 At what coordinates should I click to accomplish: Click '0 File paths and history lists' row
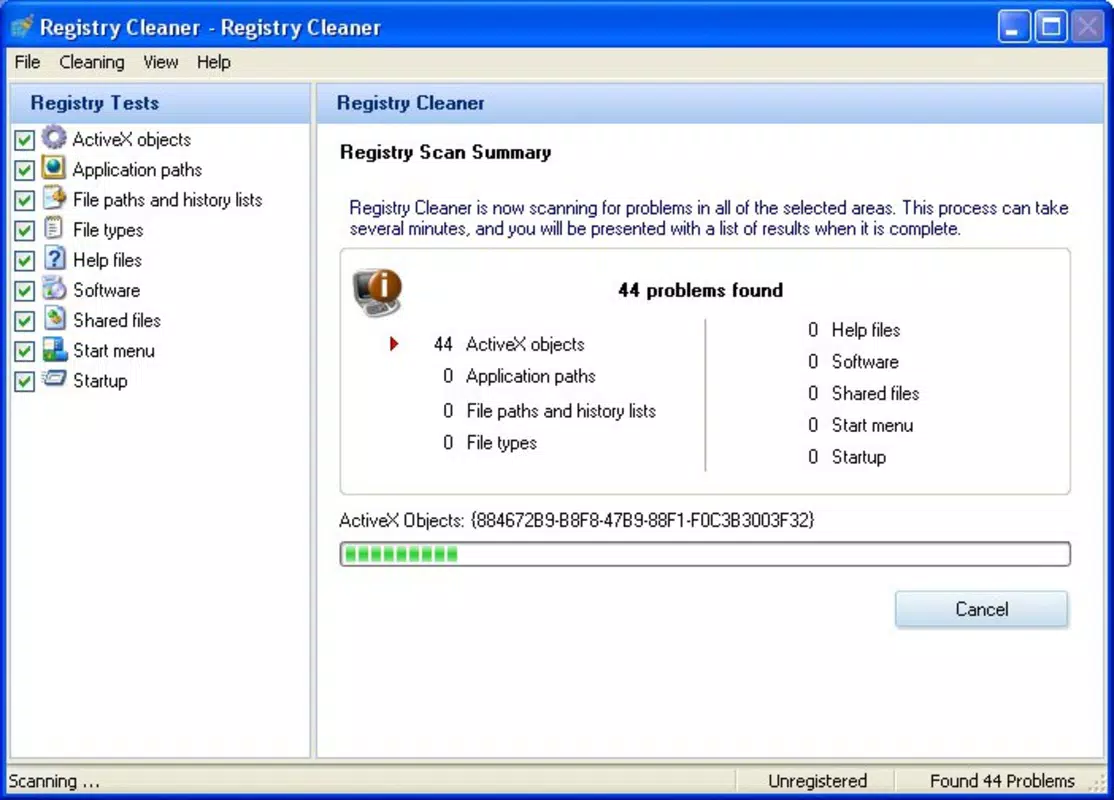[548, 411]
